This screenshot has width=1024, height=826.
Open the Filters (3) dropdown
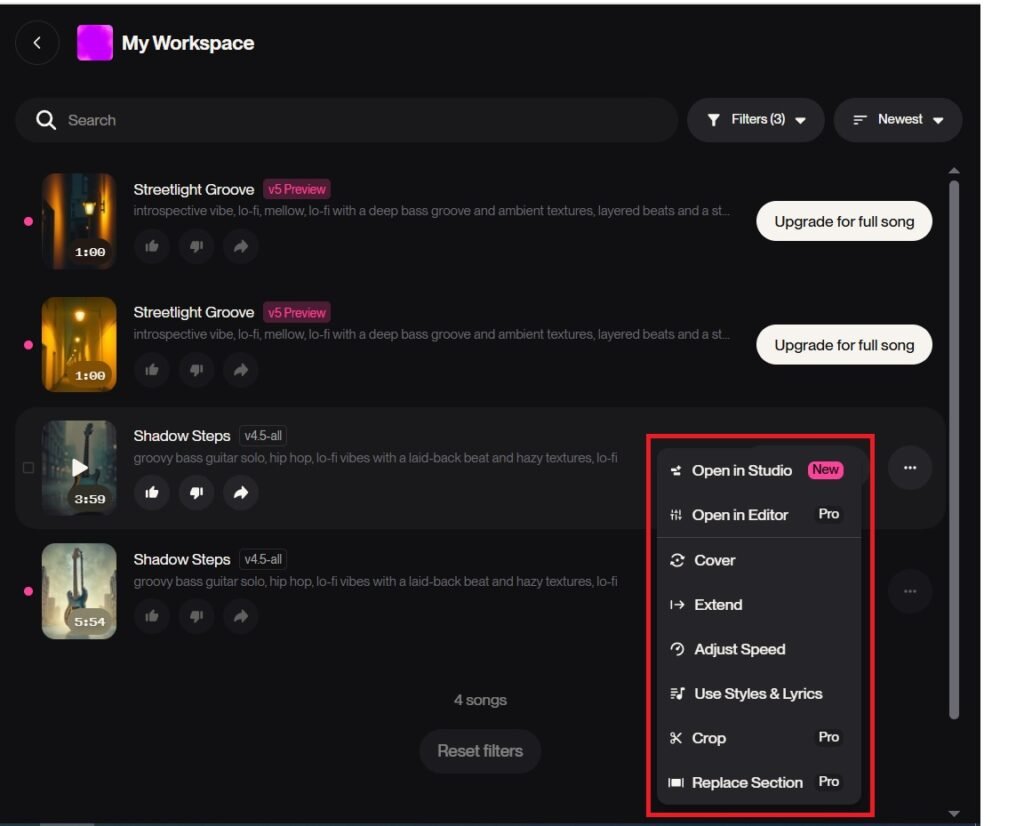click(755, 120)
